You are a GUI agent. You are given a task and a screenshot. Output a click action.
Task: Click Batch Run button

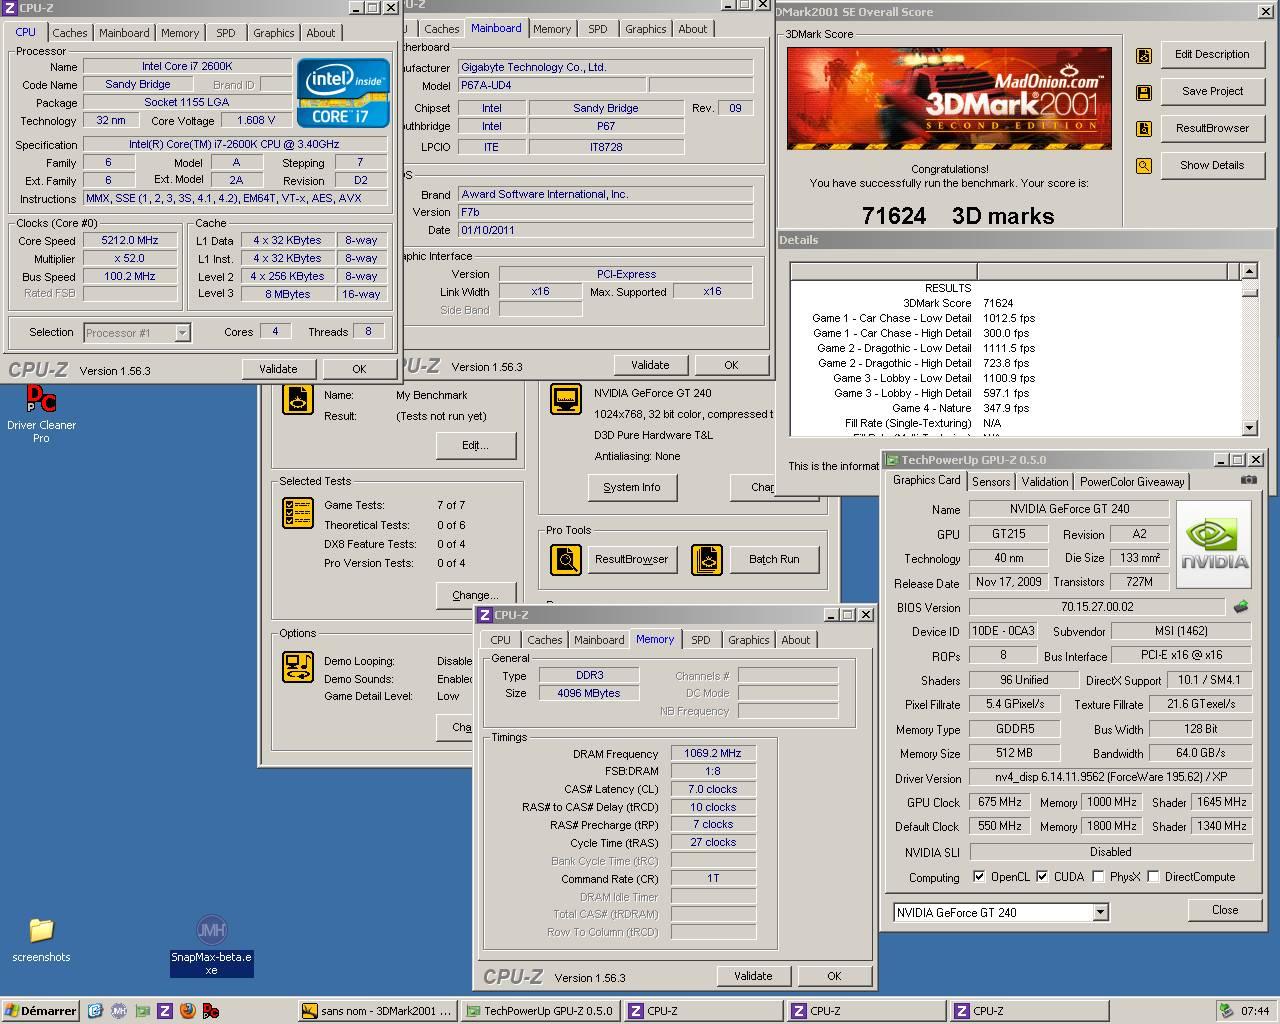[774, 559]
